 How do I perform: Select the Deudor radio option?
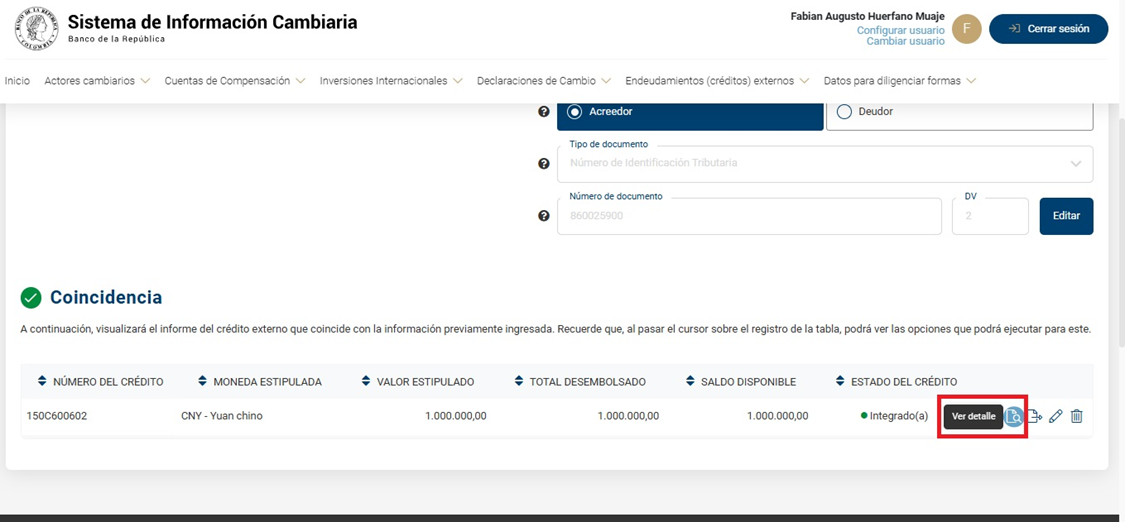tap(844, 112)
